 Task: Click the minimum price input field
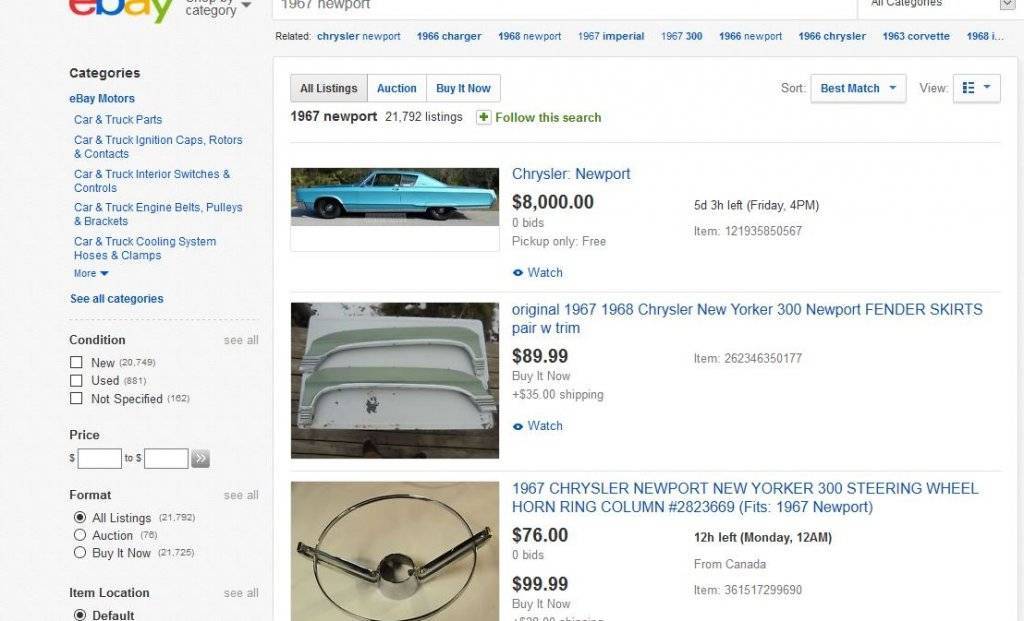click(100, 459)
